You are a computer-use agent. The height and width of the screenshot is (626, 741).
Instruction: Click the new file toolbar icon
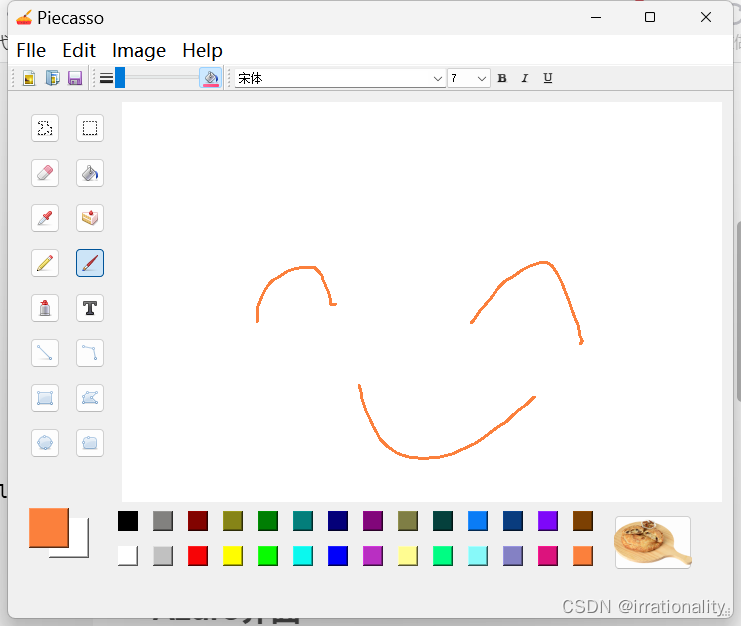[x=29, y=78]
